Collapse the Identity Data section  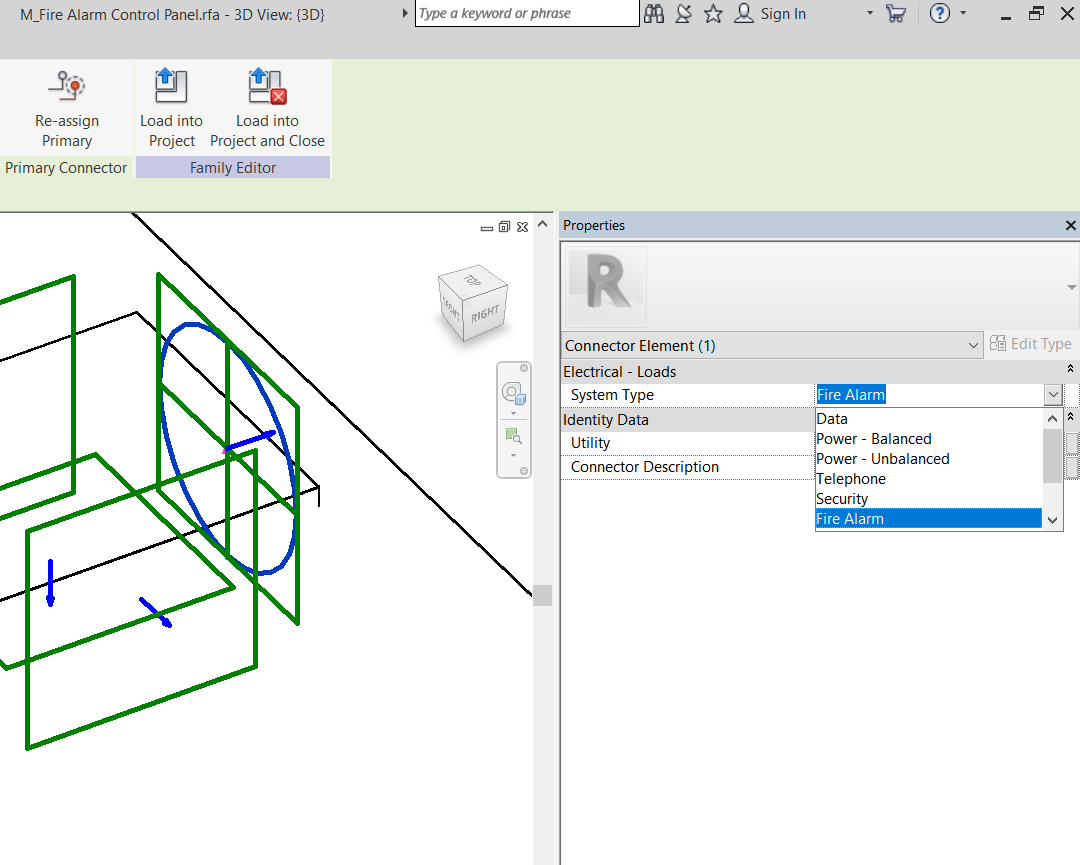(x=1070, y=417)
